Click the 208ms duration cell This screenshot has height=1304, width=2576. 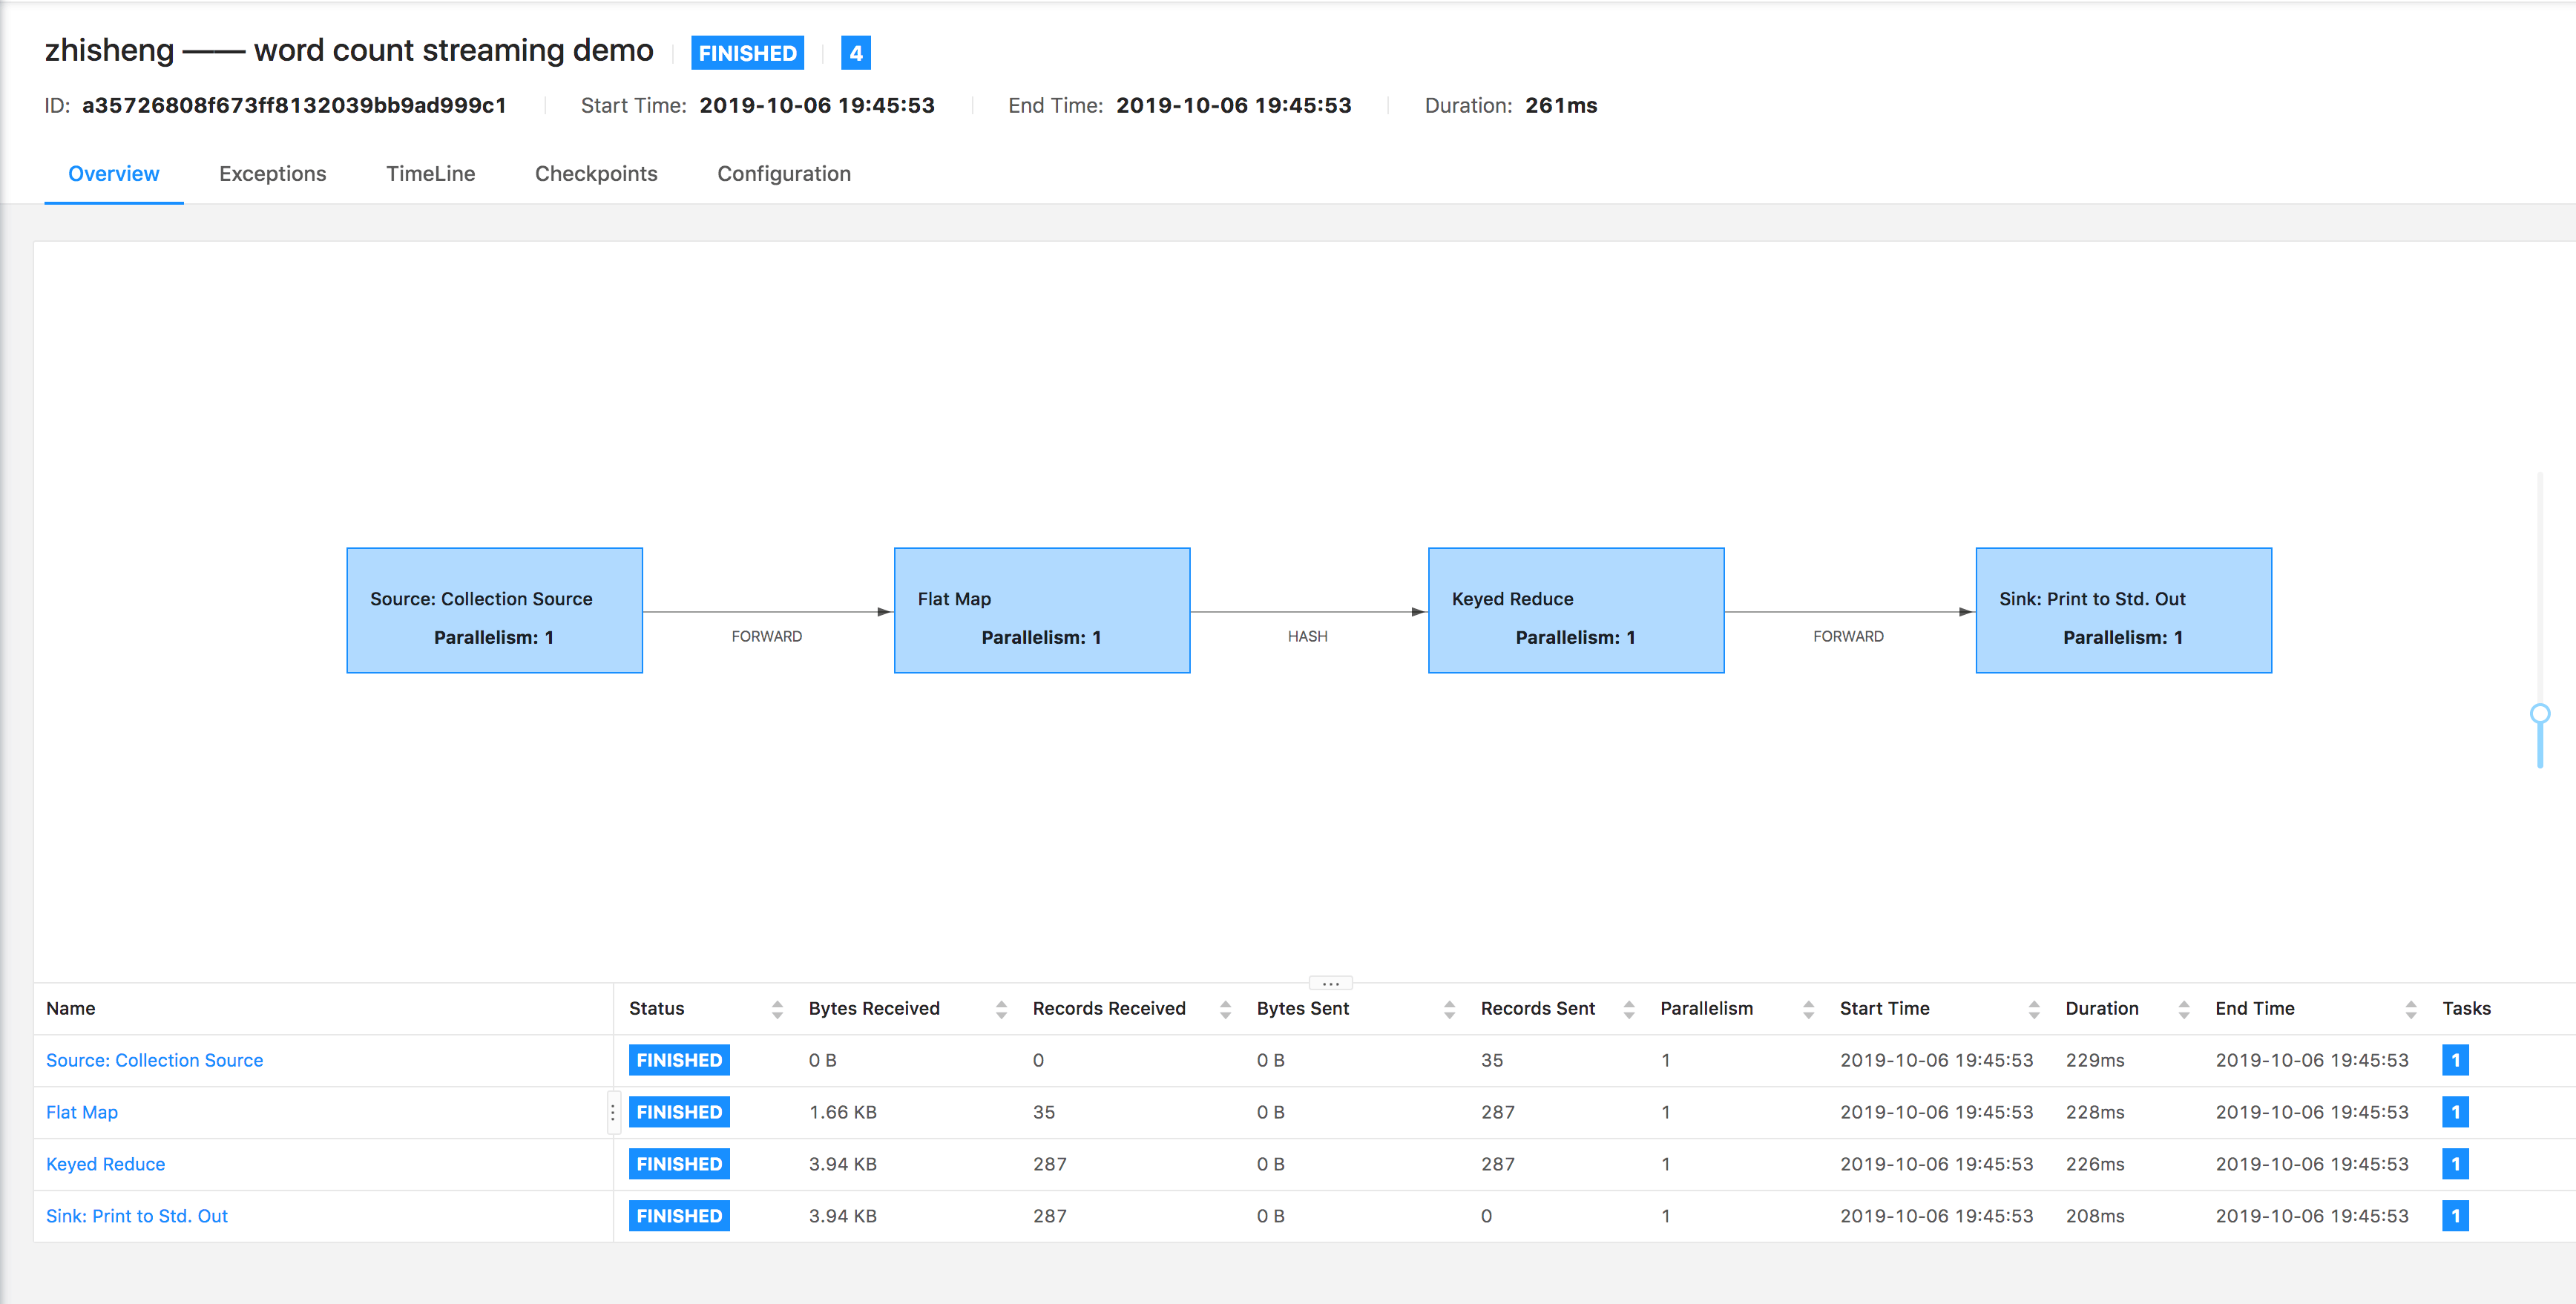click(x=2095, y=1216)
